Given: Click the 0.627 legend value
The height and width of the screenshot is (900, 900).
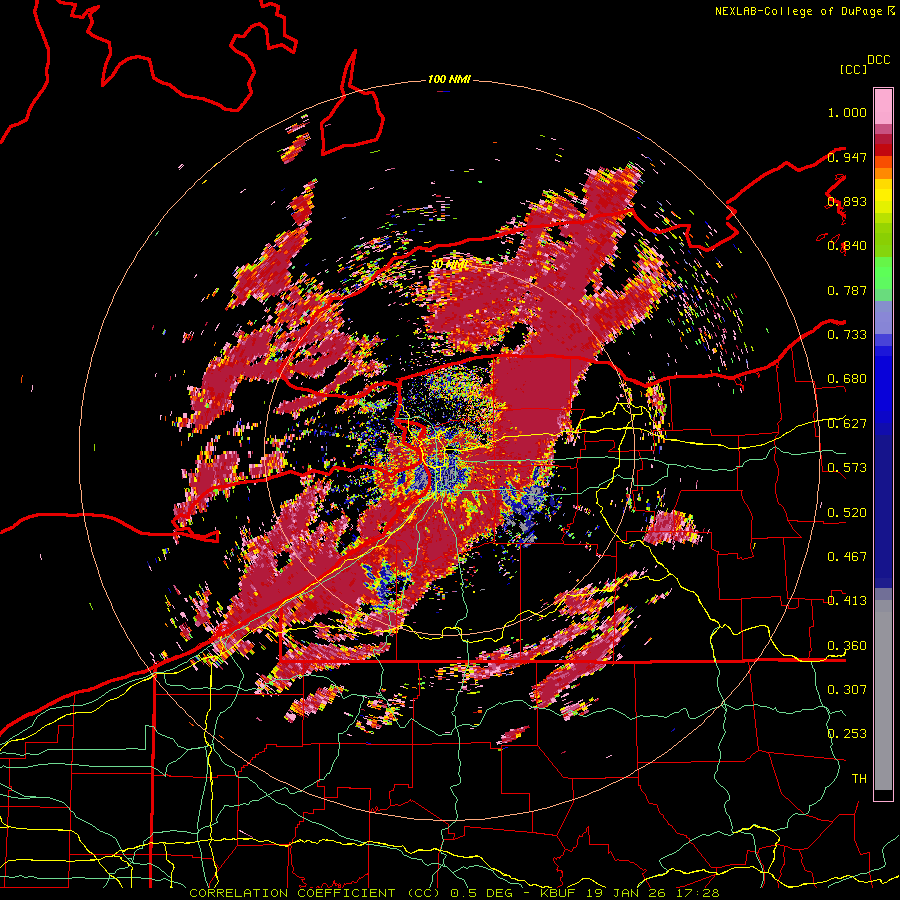Looking at the screenshot, I should (847, 424).
